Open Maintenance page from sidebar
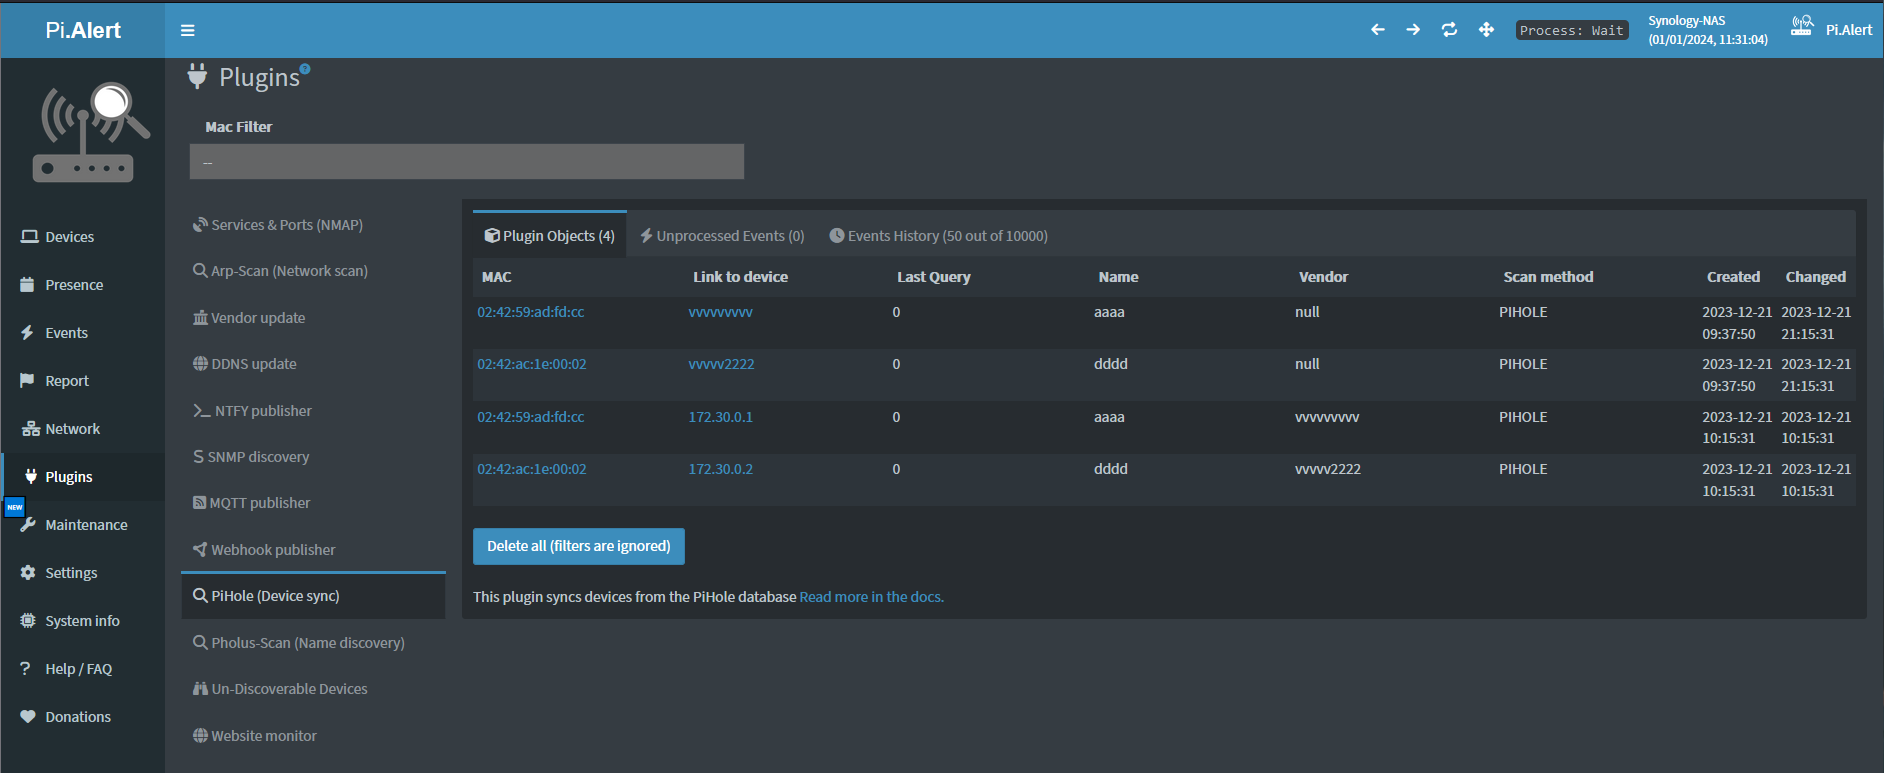 pos(86,525)
